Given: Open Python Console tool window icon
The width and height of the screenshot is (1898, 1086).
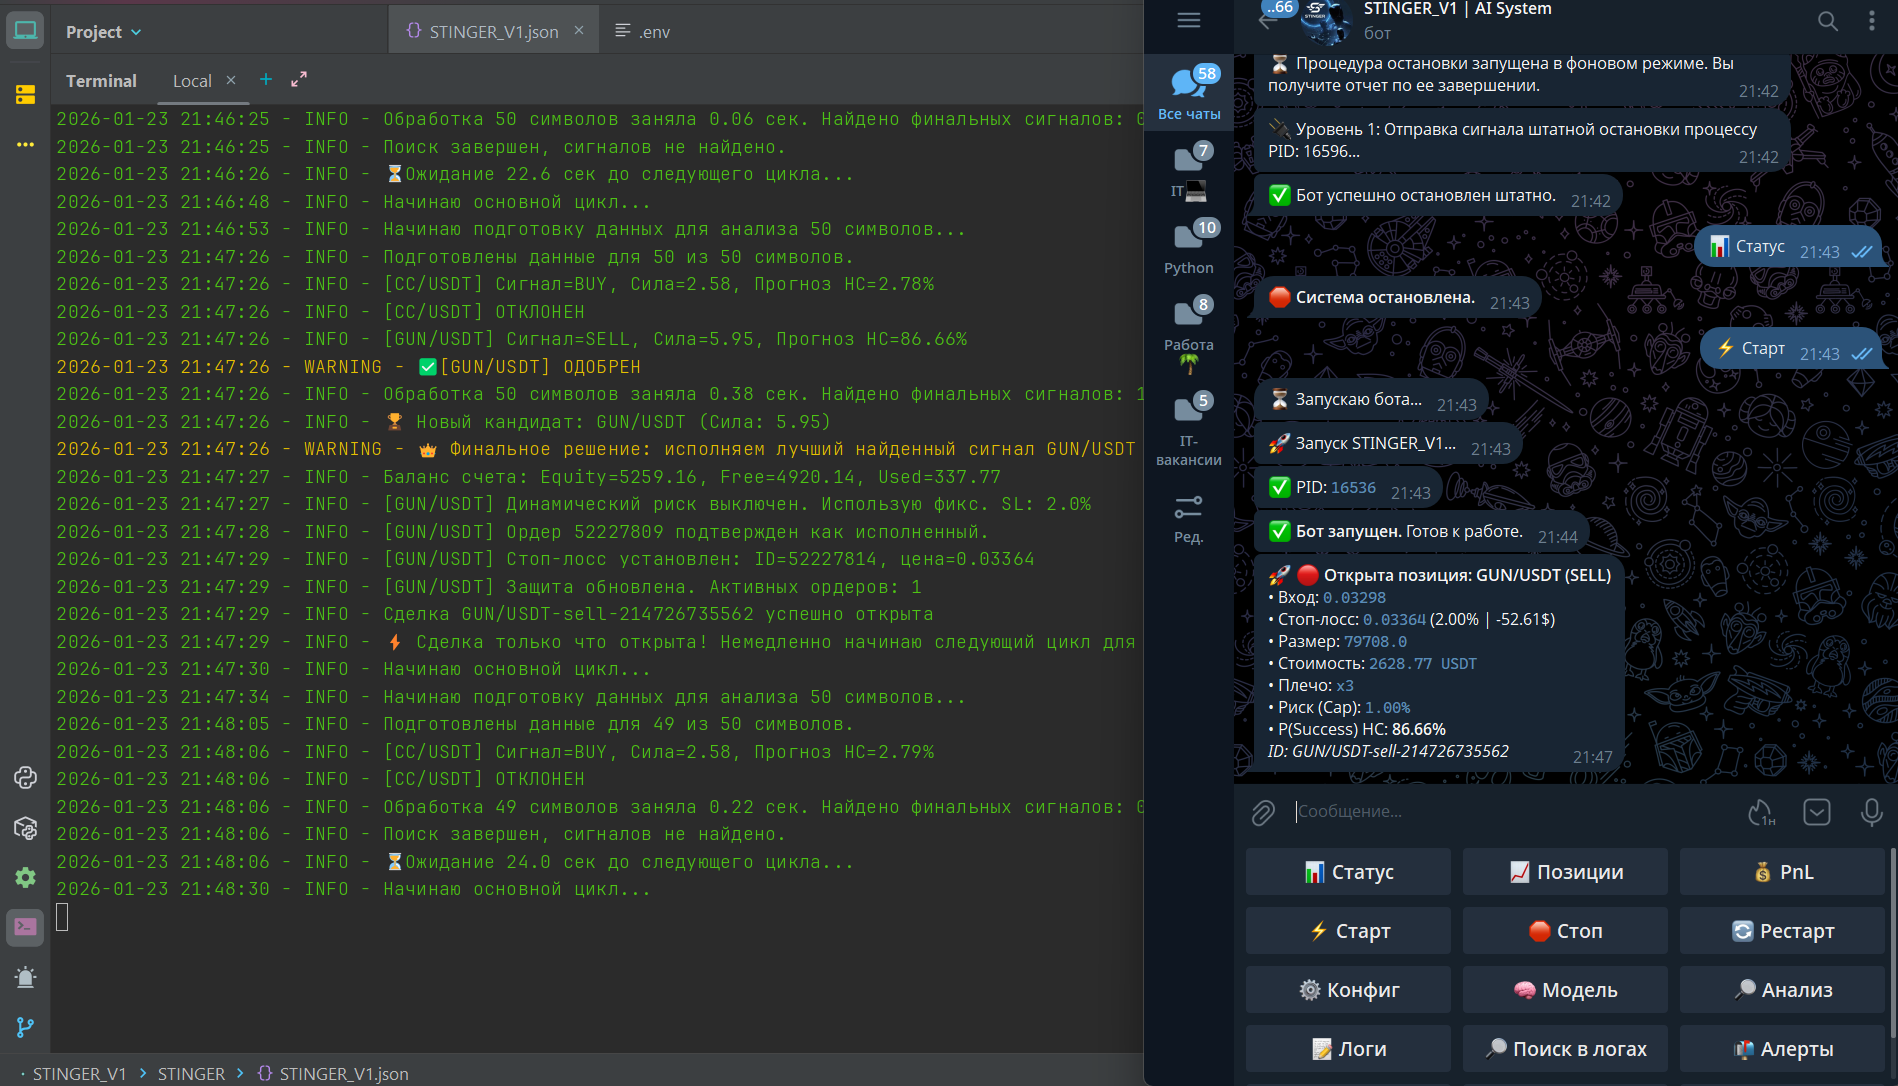Looking at the screenshot, I should (25, 777).
